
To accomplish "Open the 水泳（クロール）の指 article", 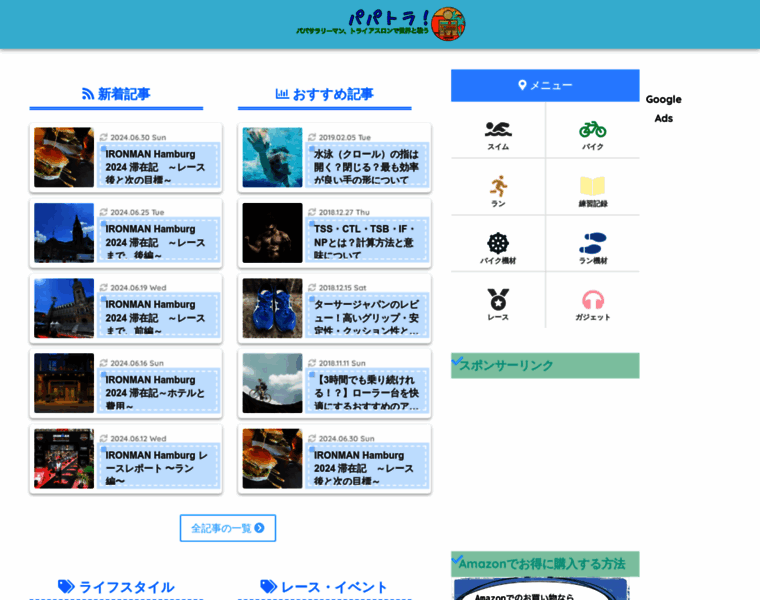I will coord(334,158).
